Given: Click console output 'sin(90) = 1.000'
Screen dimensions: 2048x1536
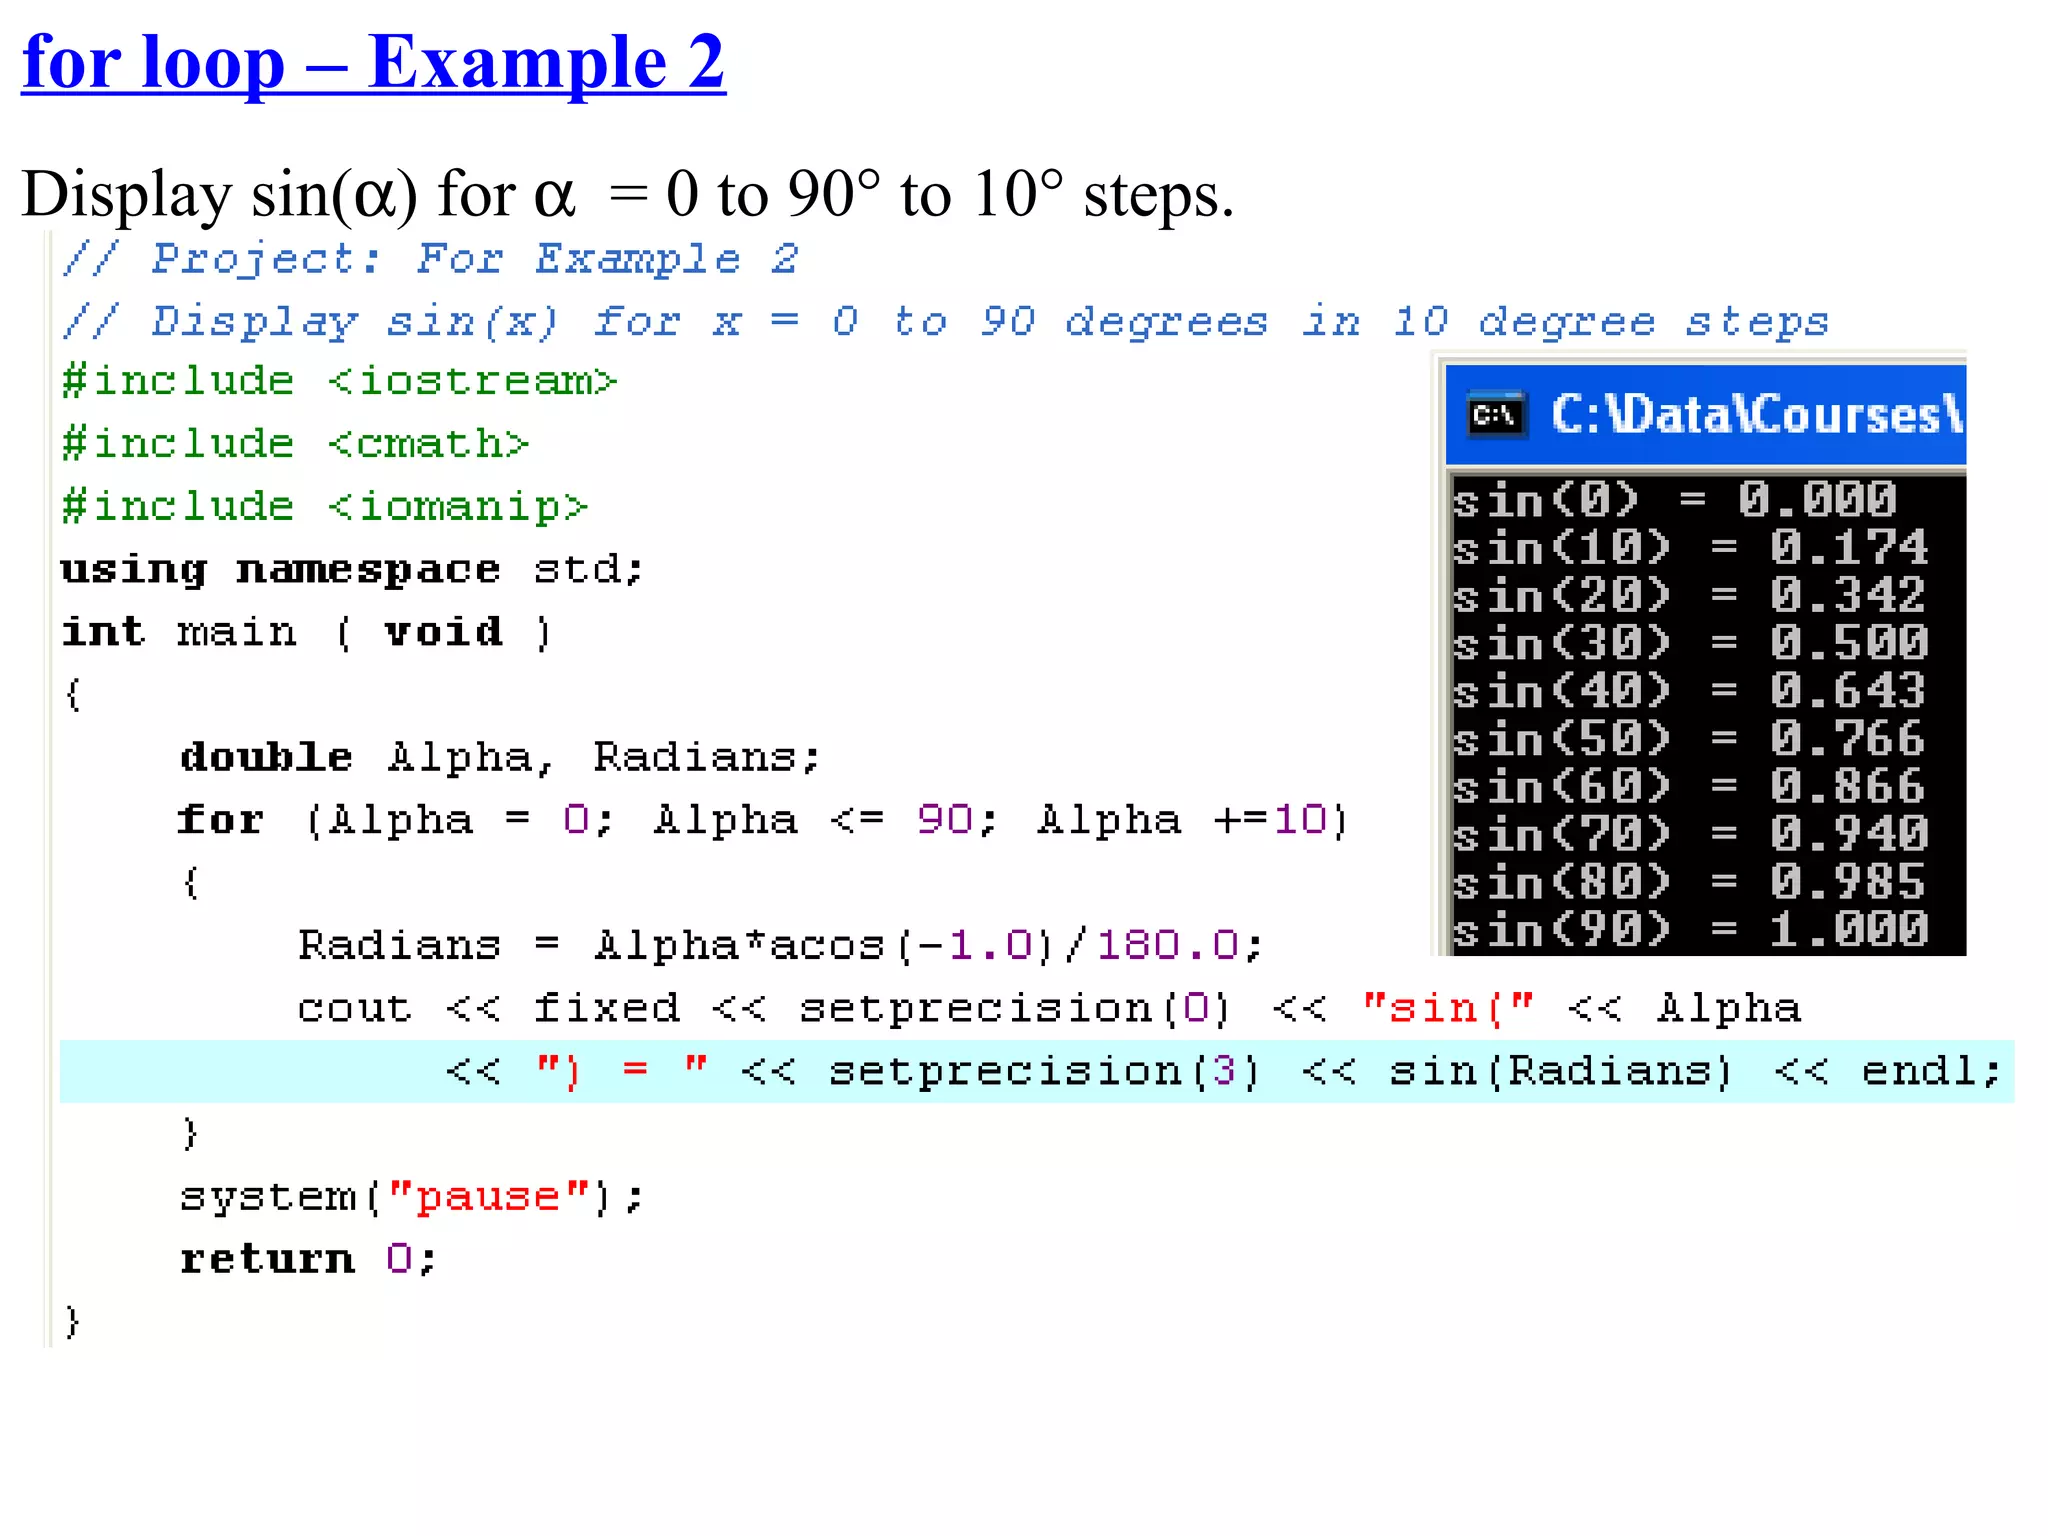Looking at the screenshot, I should (x=1690, y=930).
